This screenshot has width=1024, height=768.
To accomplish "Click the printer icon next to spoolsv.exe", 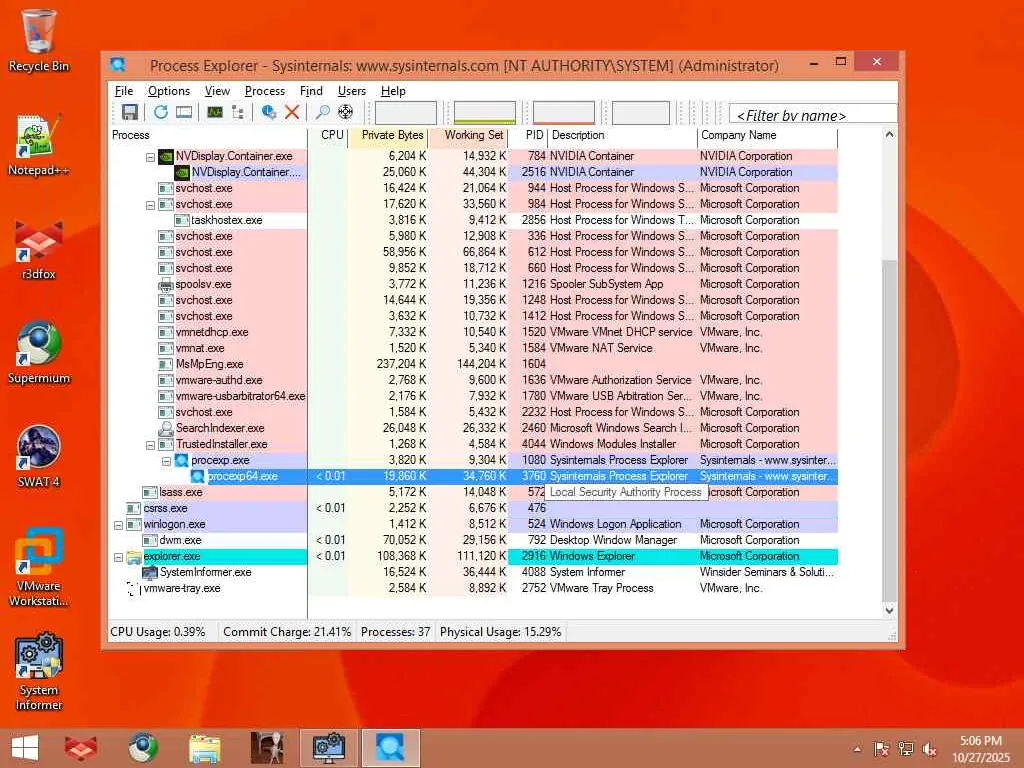I will (166, 284).
